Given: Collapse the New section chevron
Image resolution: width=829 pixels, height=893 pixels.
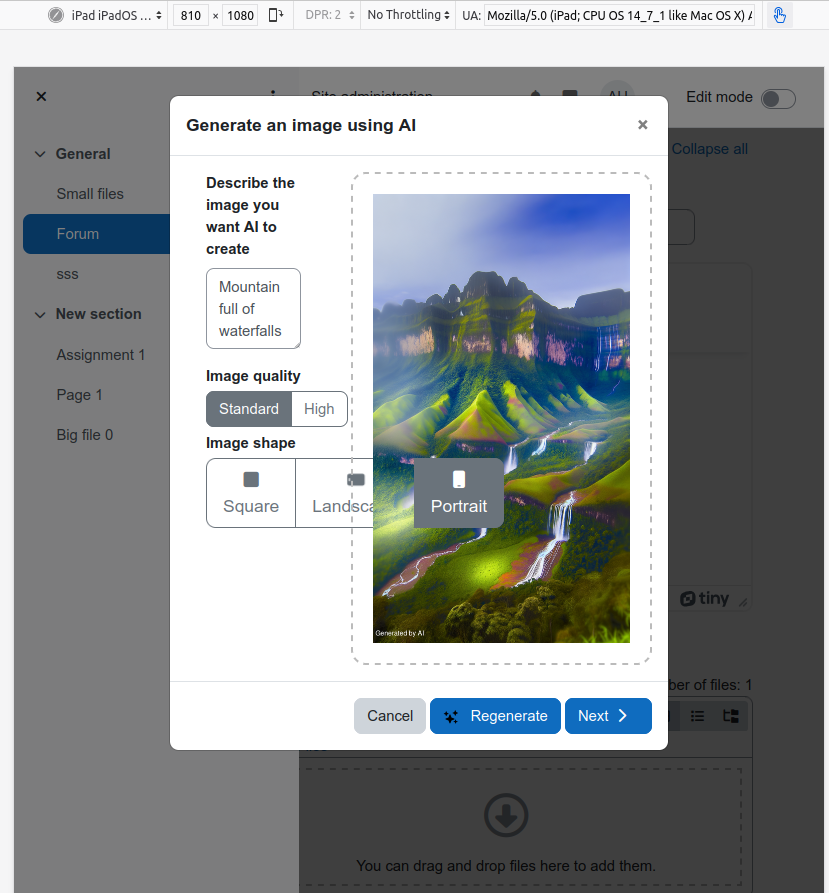Looking at the screenshot, I should (40, 314).
